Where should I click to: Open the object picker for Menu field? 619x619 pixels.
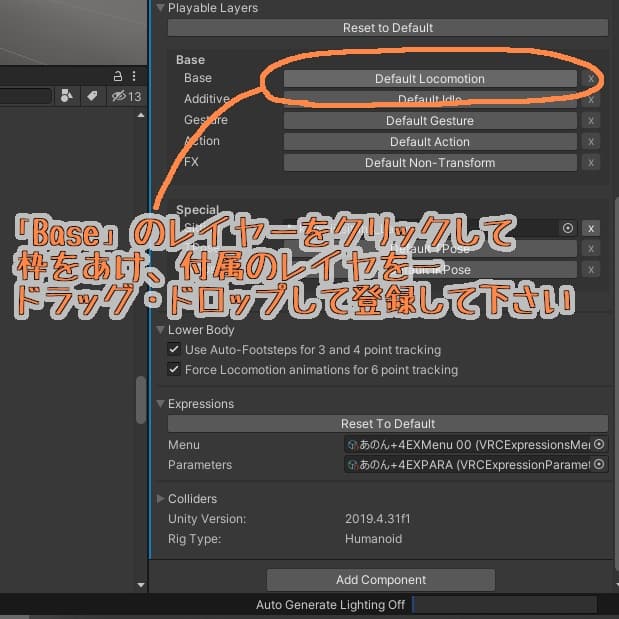[599, 444]
